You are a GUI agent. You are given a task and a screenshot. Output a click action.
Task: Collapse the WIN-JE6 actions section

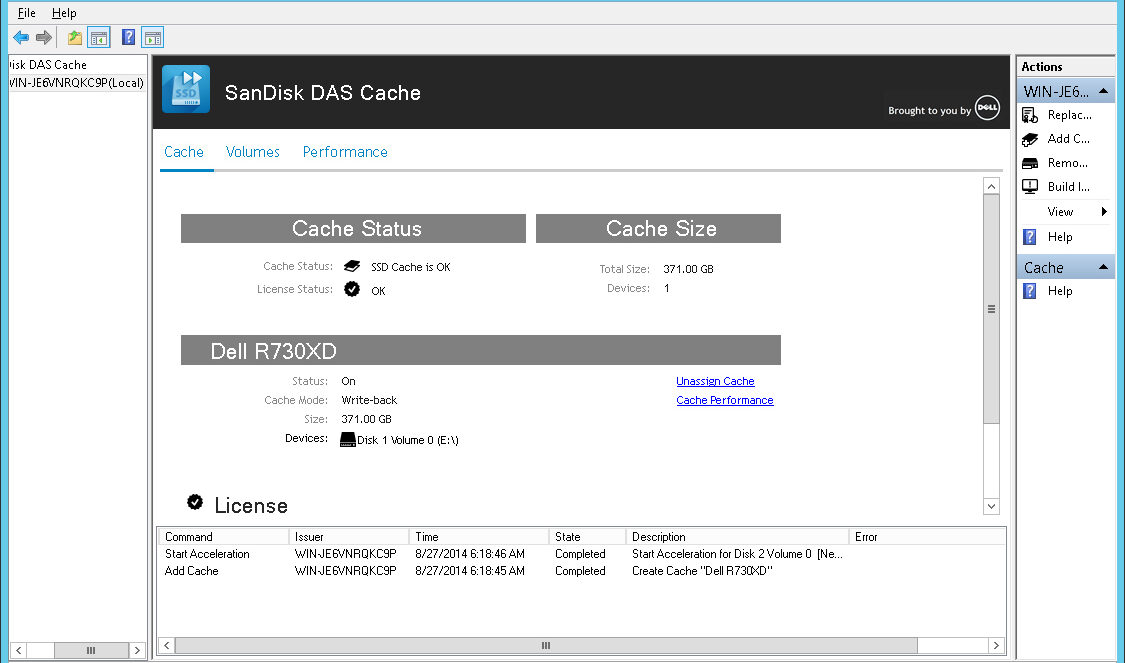[x=1103, y=91]
